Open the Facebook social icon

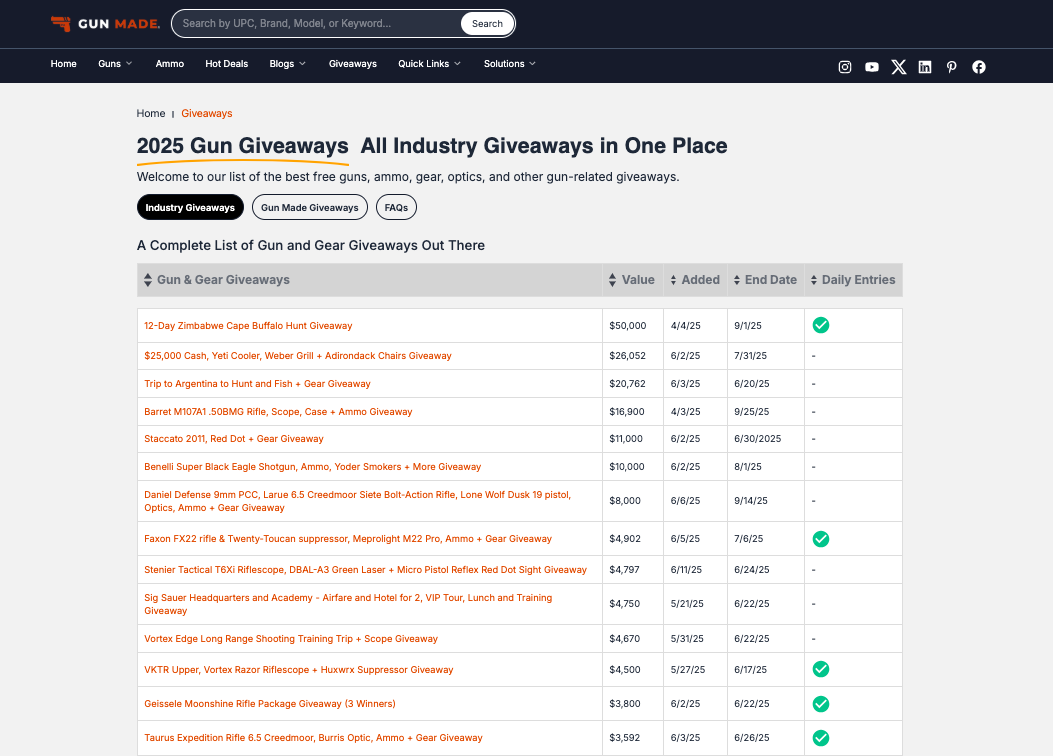[979, 67]
